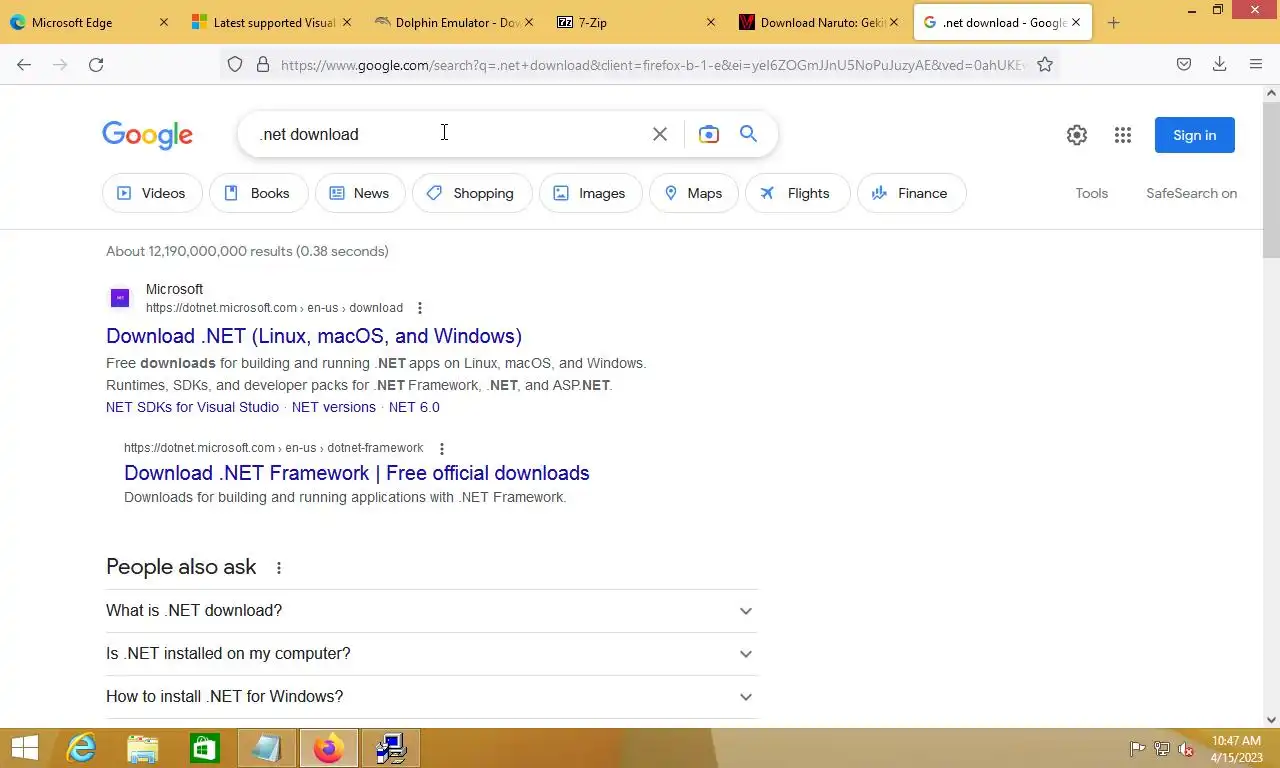
Task: Launch Internet Explorer from the taskbar
Action: click(x=81, y=748)
